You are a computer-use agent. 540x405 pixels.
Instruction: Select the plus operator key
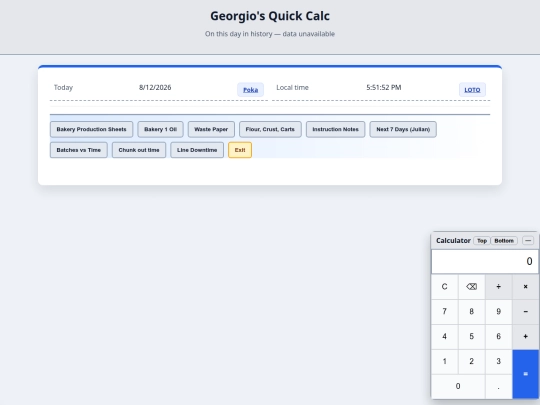[x=525, y=336]
